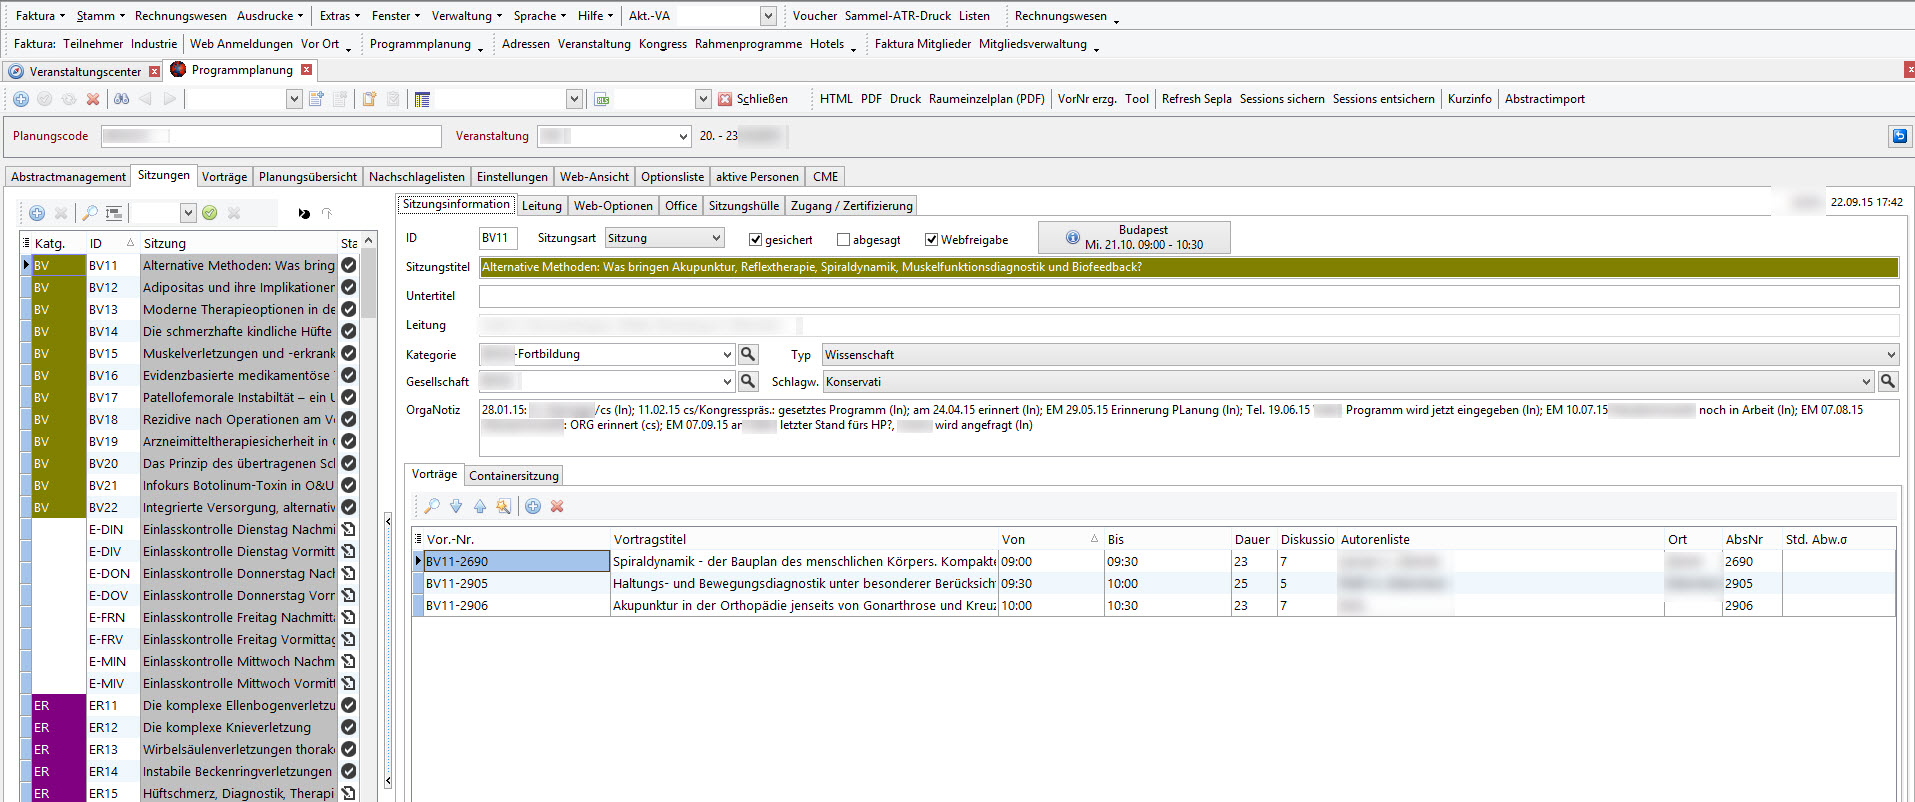
Task: Check the abgesagt checkbox
Action: (x=843, y=240)
